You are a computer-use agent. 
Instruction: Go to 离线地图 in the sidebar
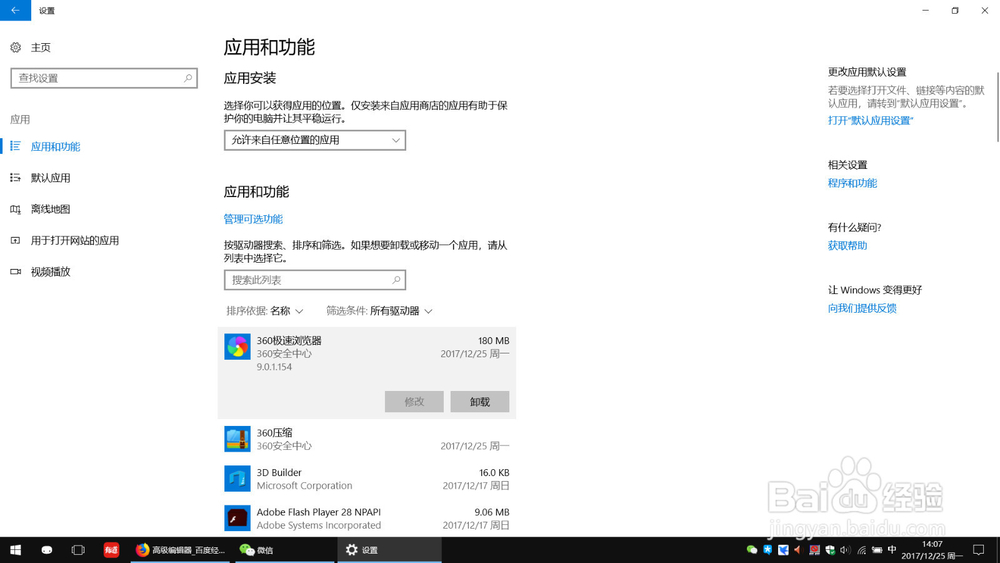(50, 209)
